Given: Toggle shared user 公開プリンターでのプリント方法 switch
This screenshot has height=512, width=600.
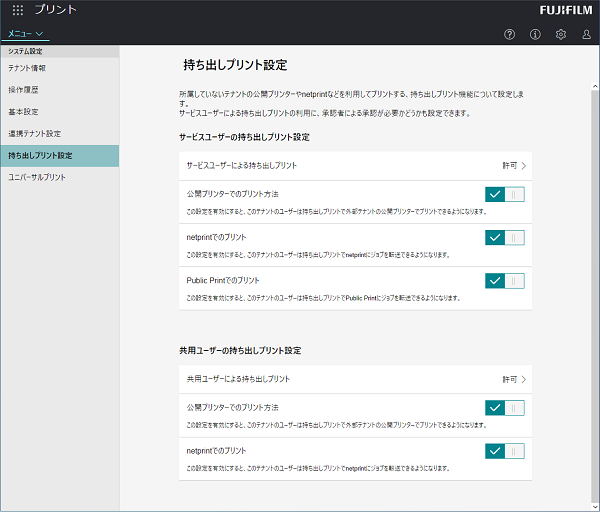Looking at the screenshot, I should [x=505, y=408].
